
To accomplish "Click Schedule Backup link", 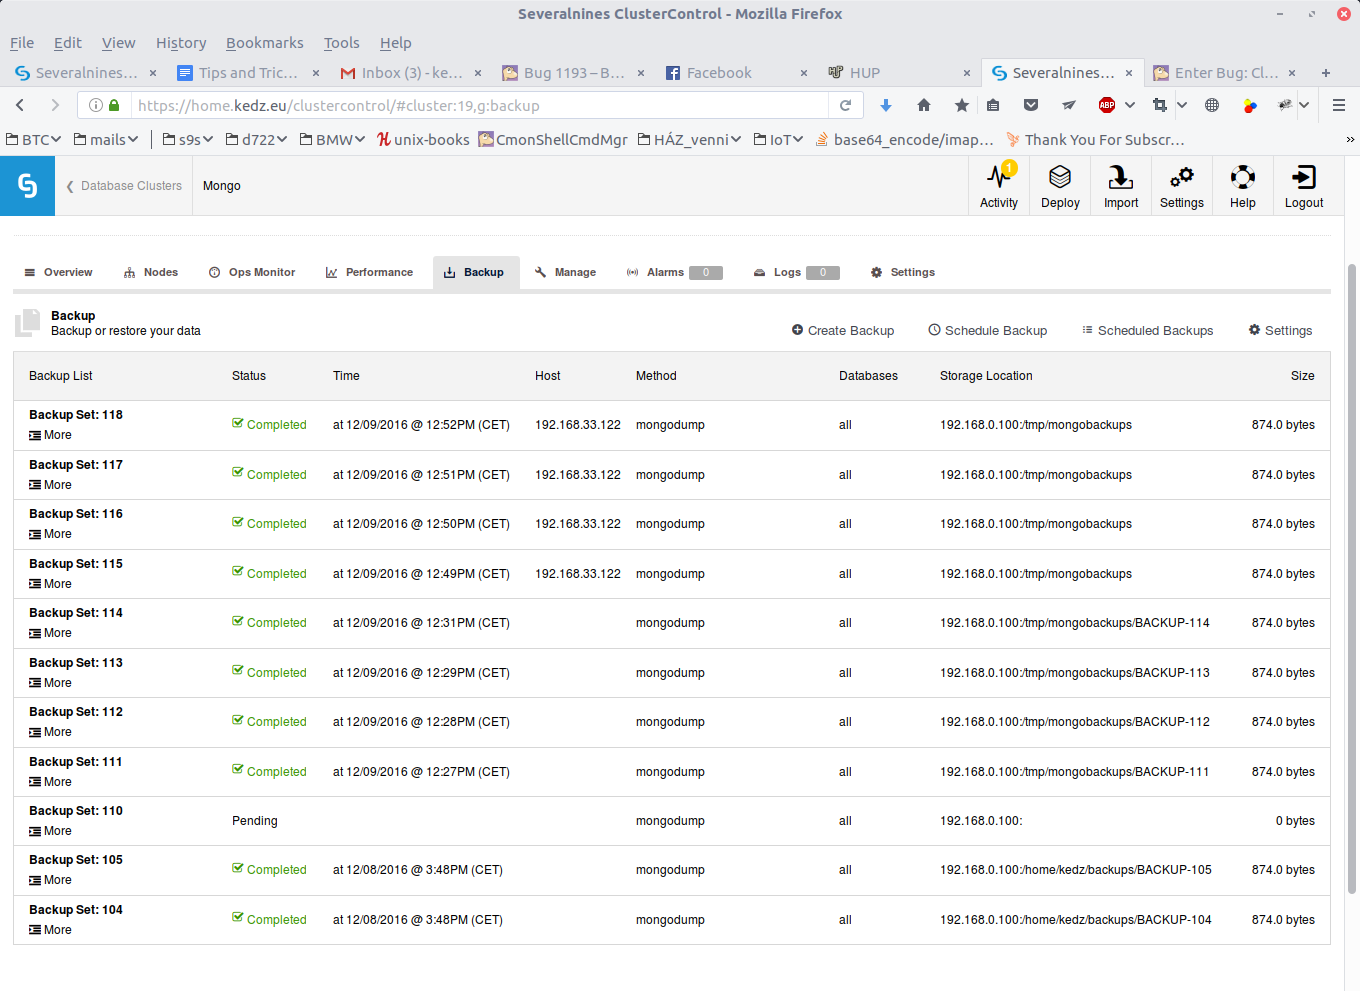I will point(988,331).
